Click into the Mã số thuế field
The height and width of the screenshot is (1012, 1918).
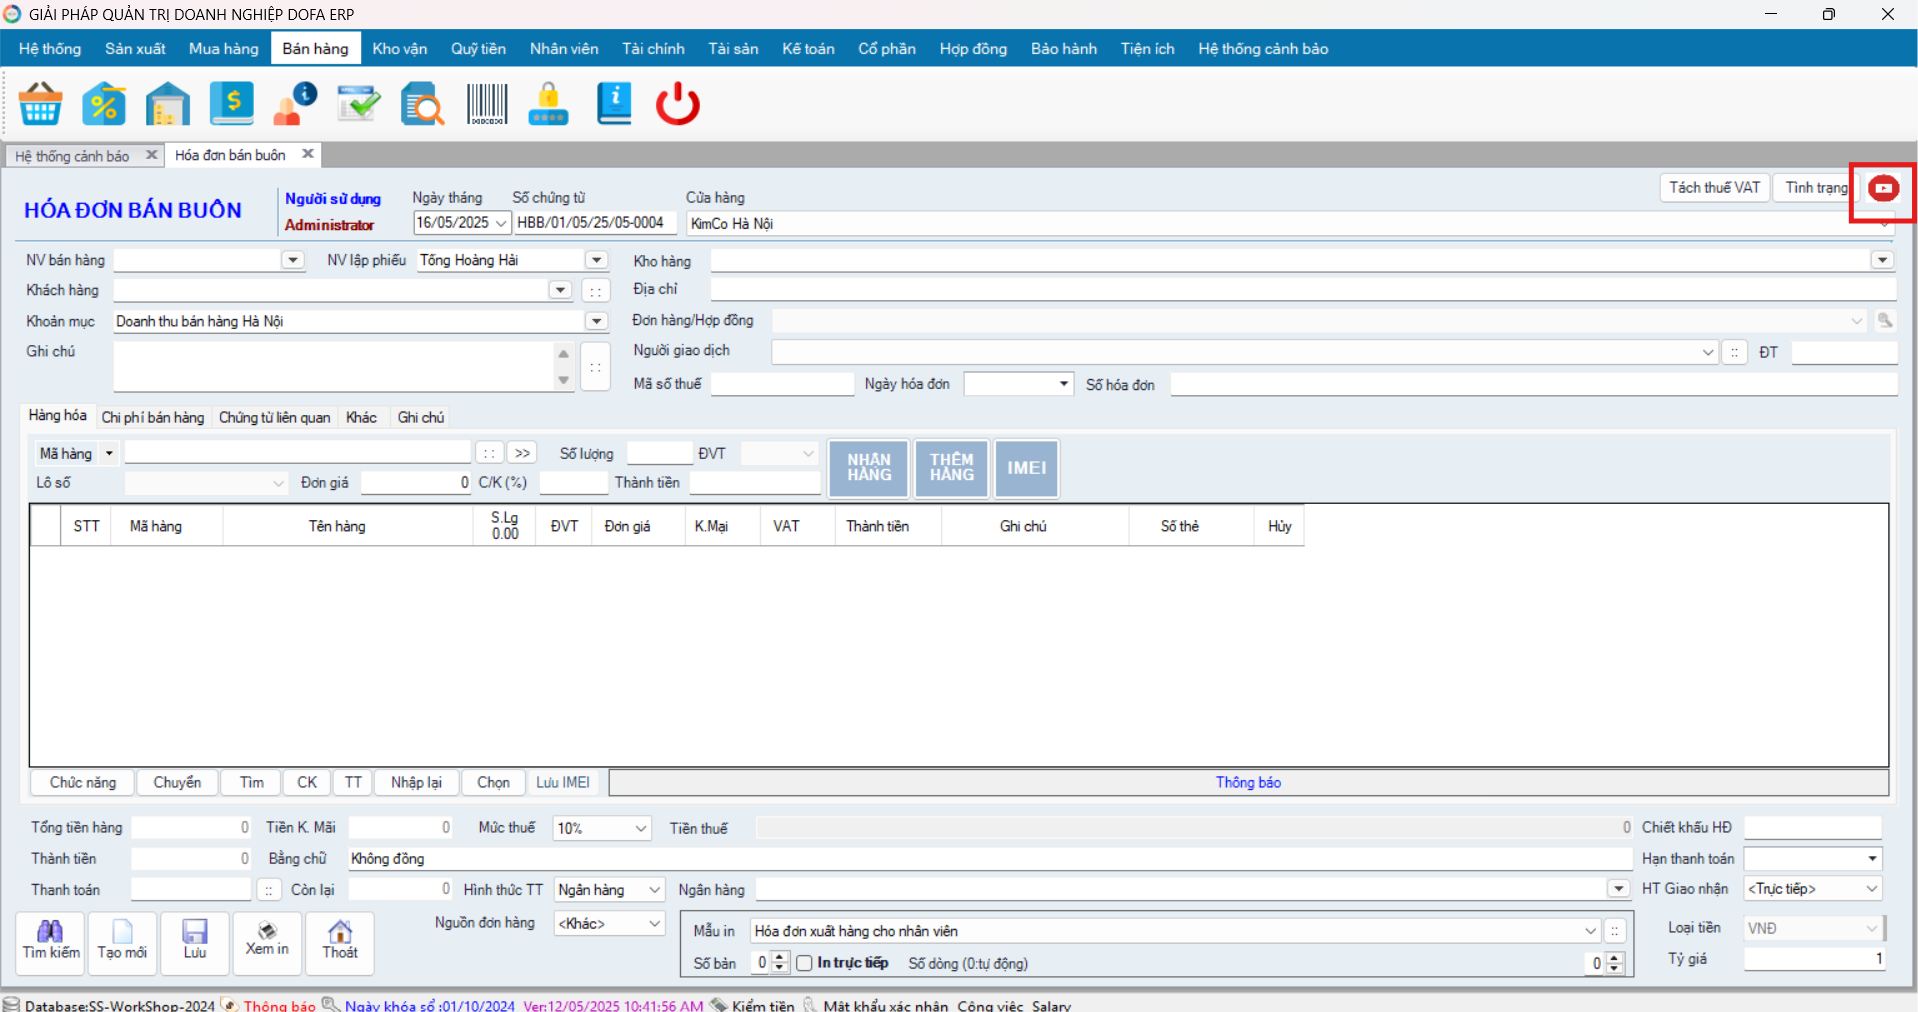782,384
